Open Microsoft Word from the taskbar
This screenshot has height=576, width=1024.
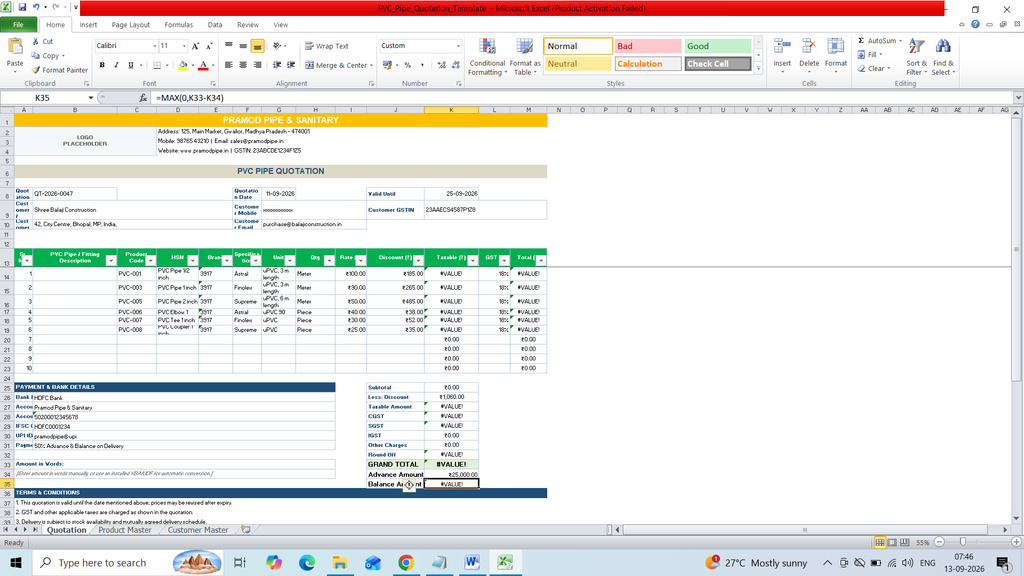coord(472,562)
